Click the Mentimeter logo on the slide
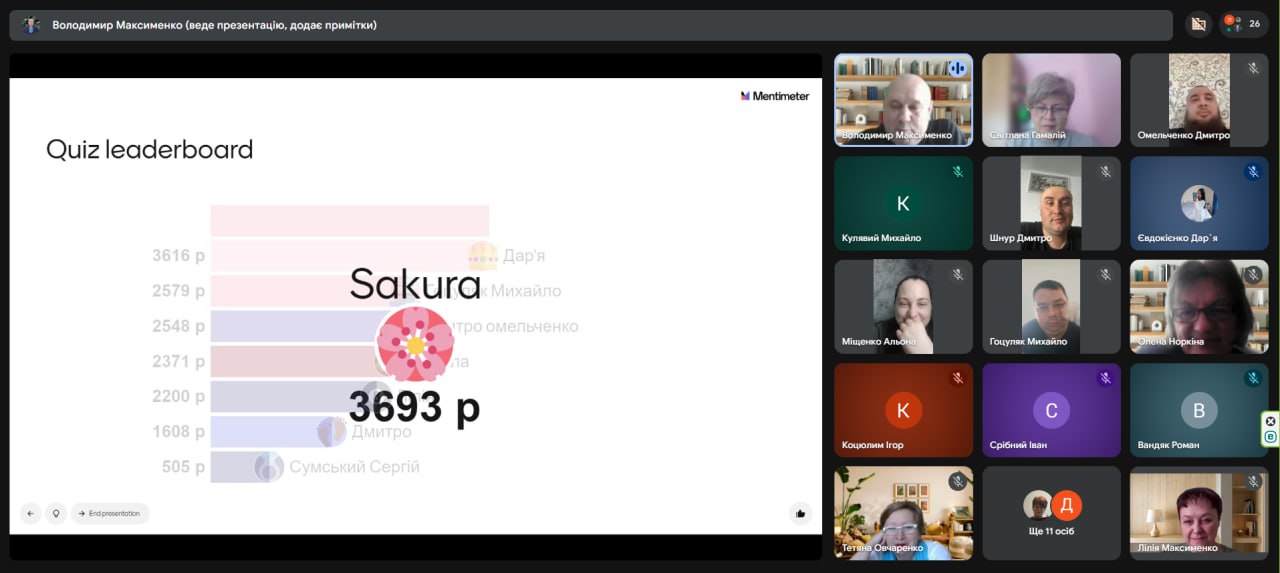The image size is (1280, 573). tap(775, 96)
